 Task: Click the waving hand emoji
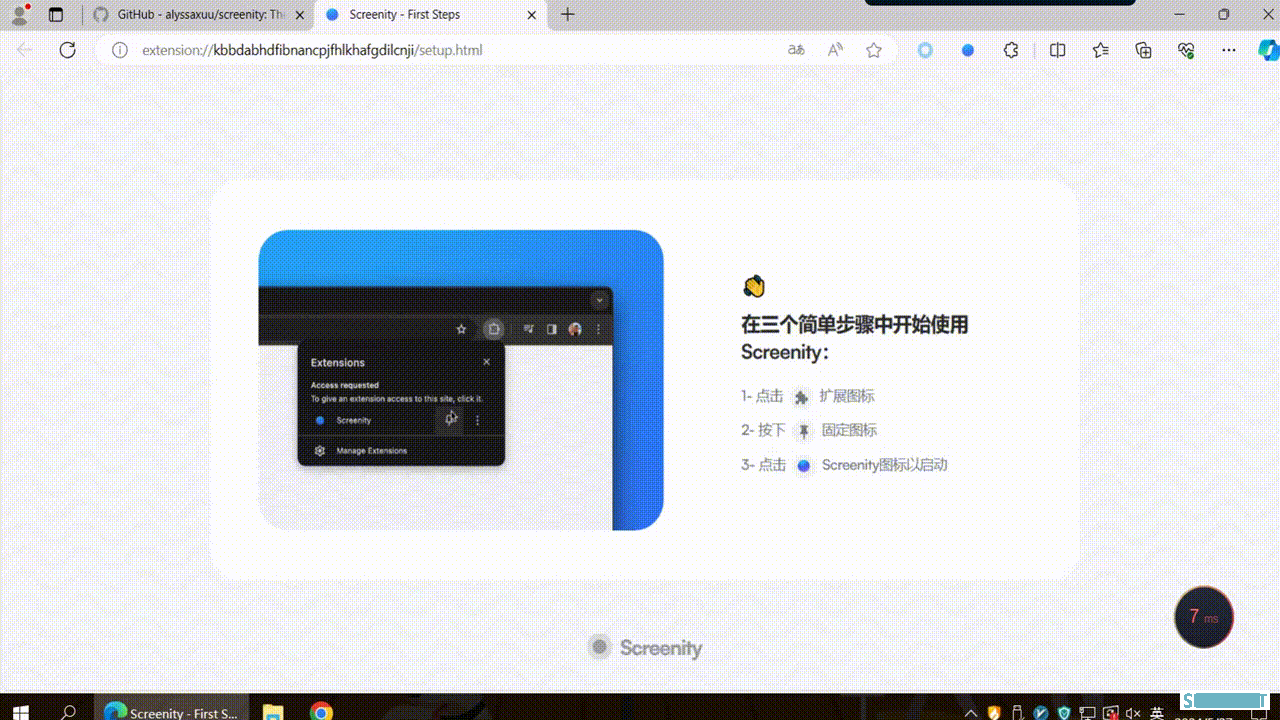coord(753,287)
